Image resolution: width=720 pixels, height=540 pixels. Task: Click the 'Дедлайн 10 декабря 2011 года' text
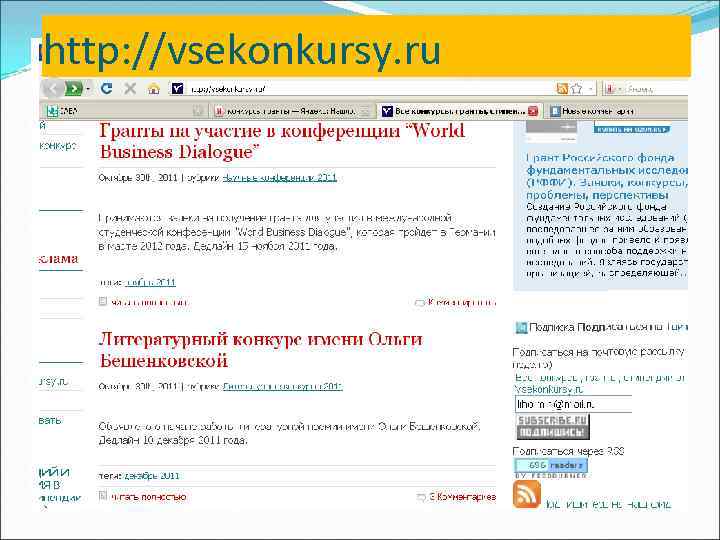pos(173,440)
